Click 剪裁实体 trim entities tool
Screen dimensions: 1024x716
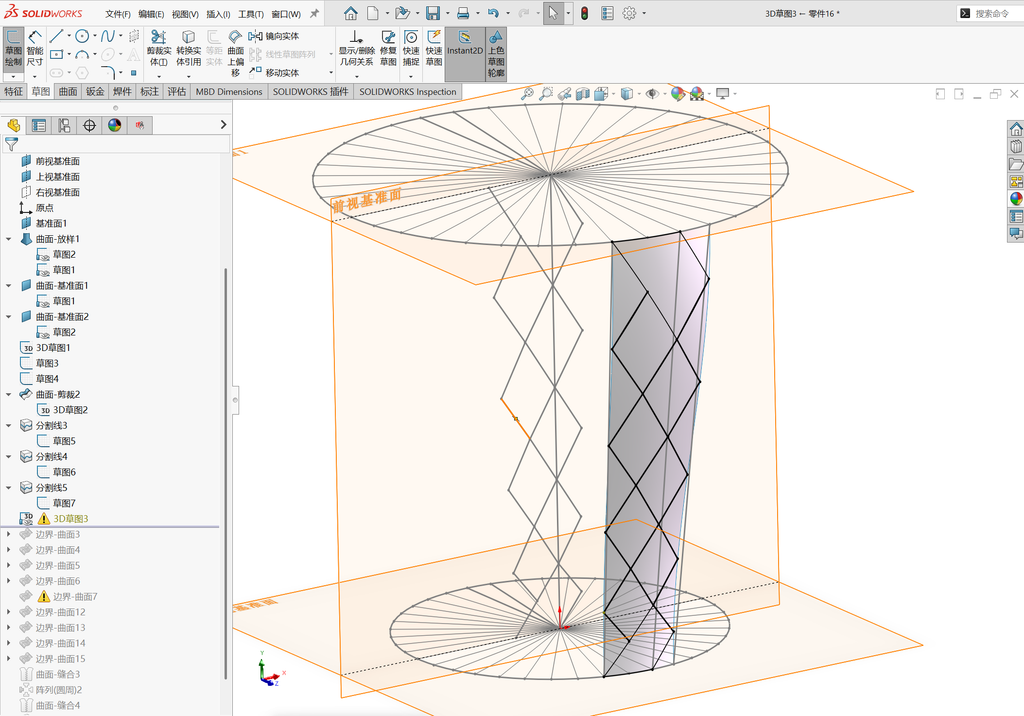coord(159,48)
